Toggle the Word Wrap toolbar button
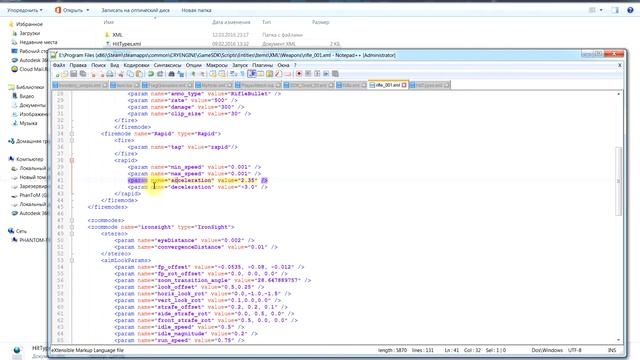 coord(233,74)
